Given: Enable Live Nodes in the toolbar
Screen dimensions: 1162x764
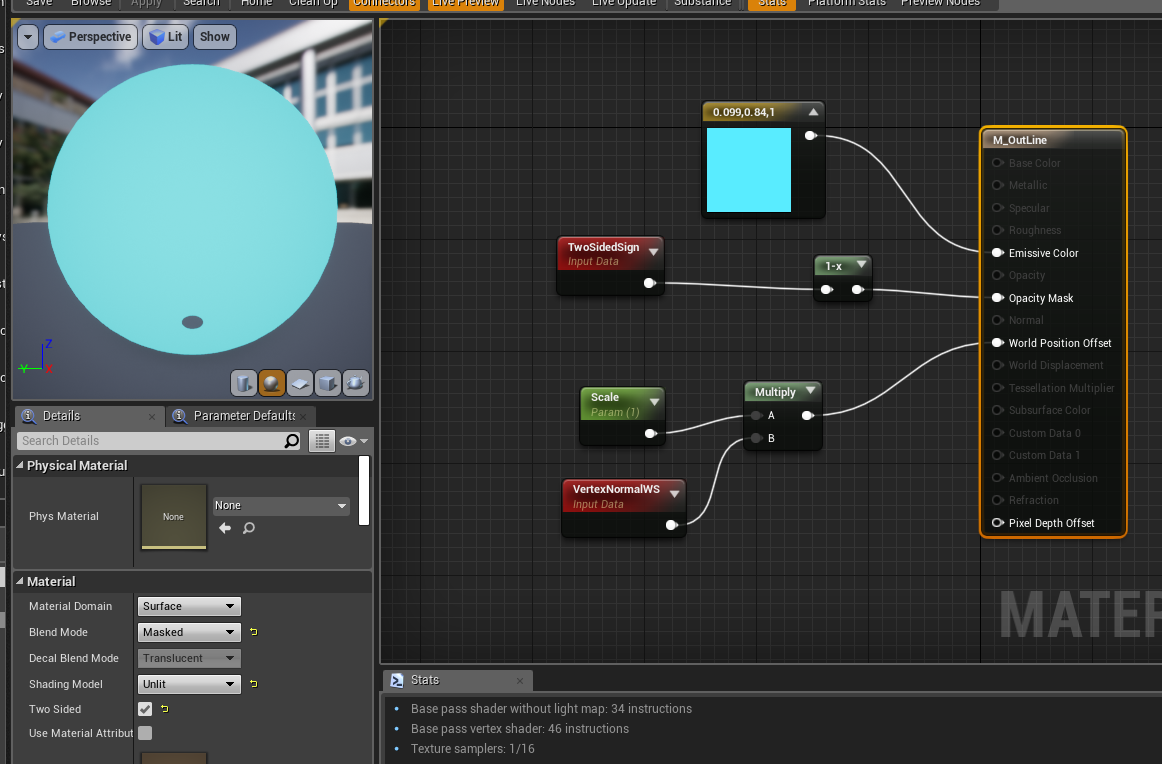Looking at the screenshot, I should [x=545, y=4].
